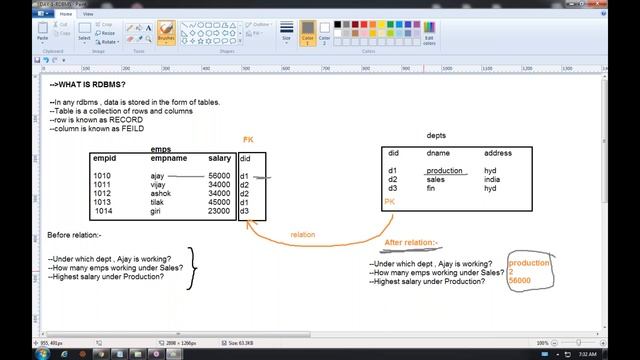Open the shape Outline dropdown
Screen dimensions: 640x360
pos(259,24)
